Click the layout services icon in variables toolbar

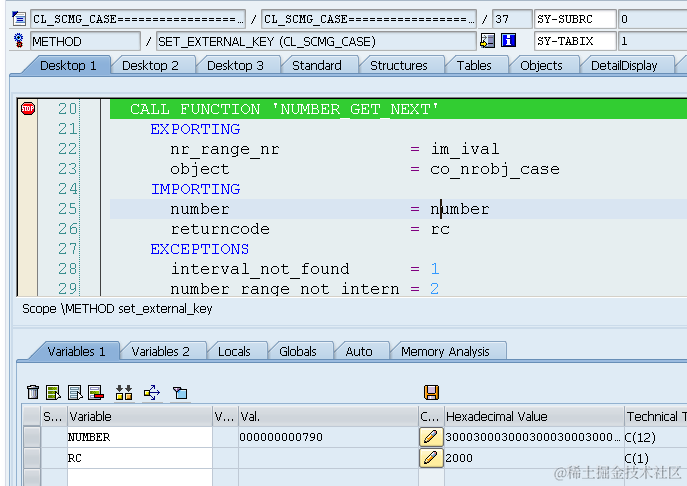[180, 392]
